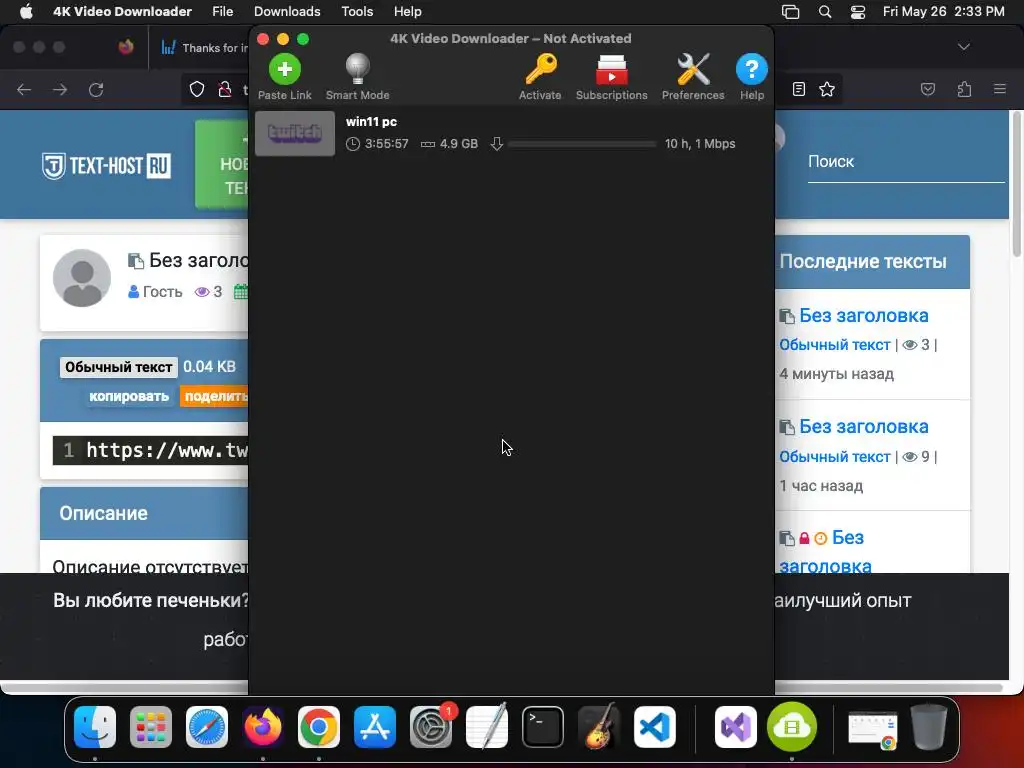
Task: Open the Pocket icon in Firefox
Action: point(928,89)
